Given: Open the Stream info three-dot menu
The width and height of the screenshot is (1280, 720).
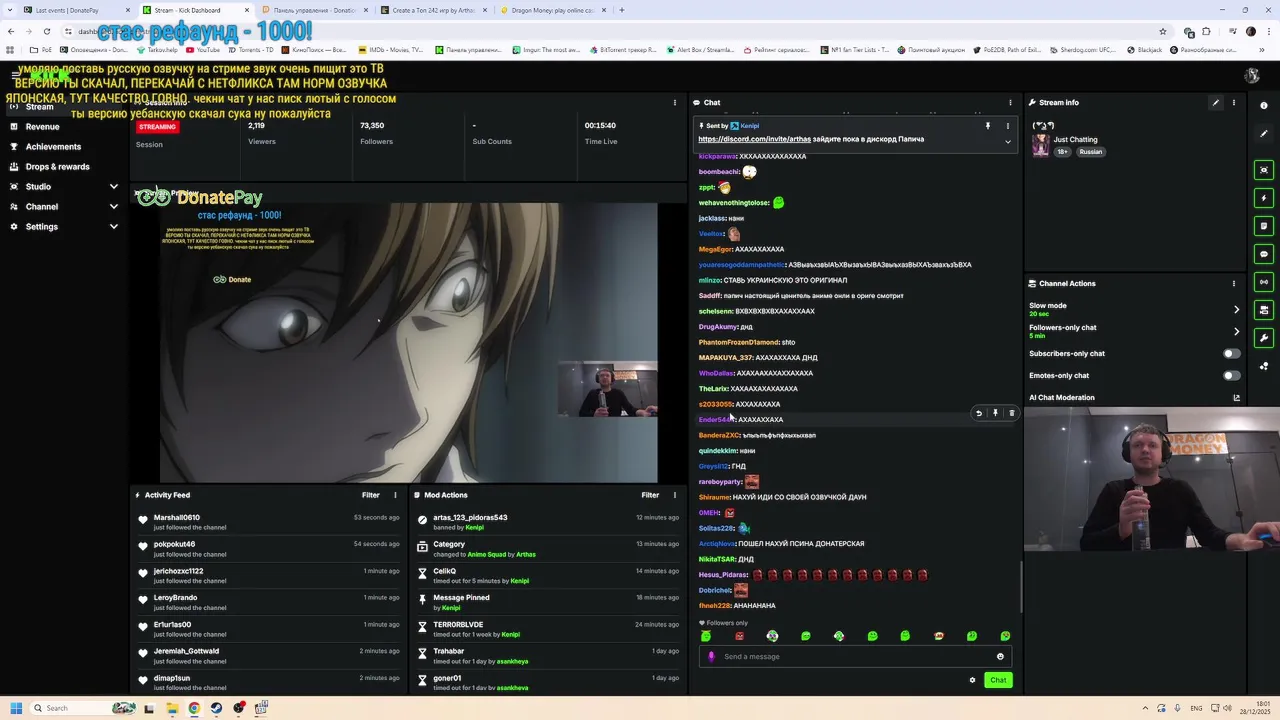Looking at the screenshot, I should coord(1234,103).
